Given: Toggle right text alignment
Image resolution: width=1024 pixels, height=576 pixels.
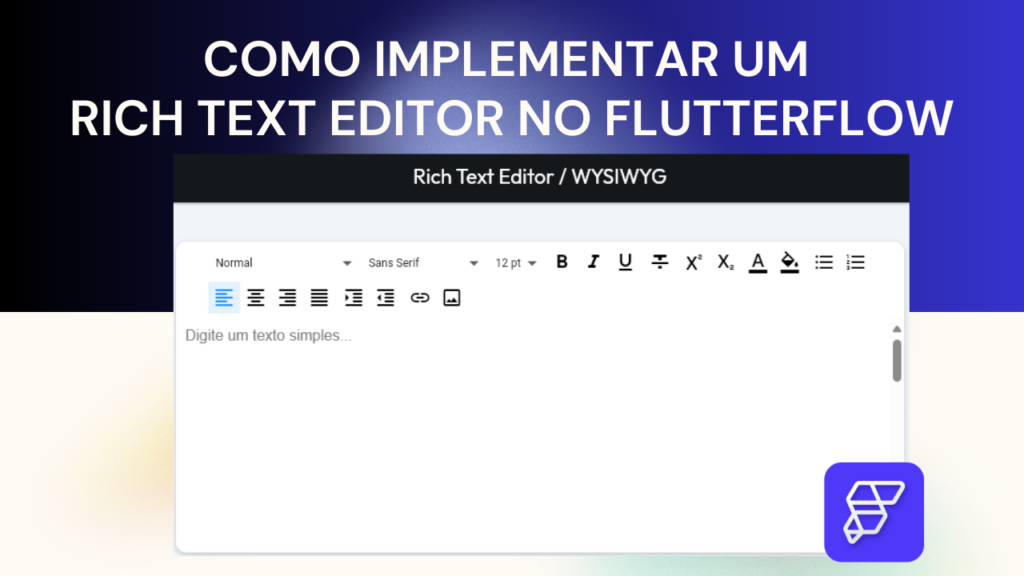Looking at the screenshot, I should click(287, 297).
